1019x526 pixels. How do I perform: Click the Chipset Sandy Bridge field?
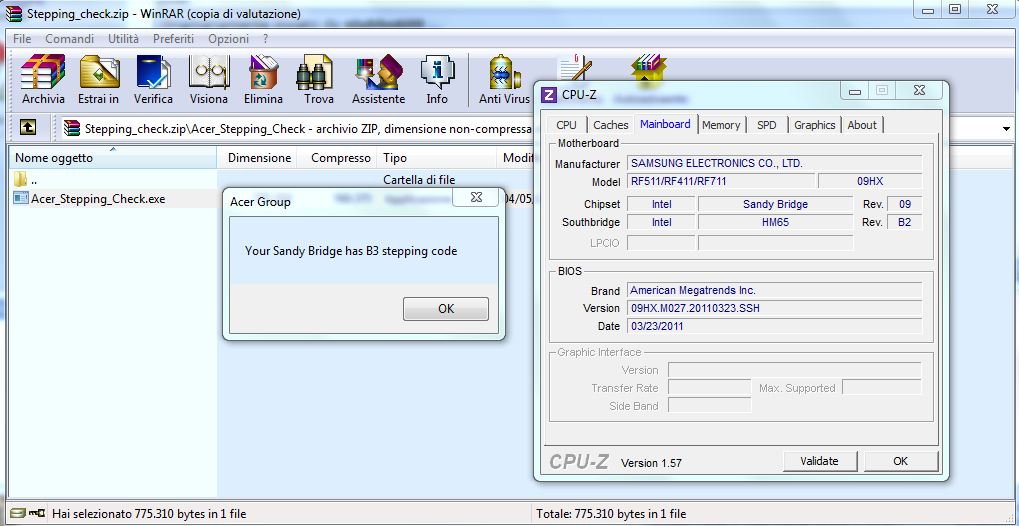775,204
